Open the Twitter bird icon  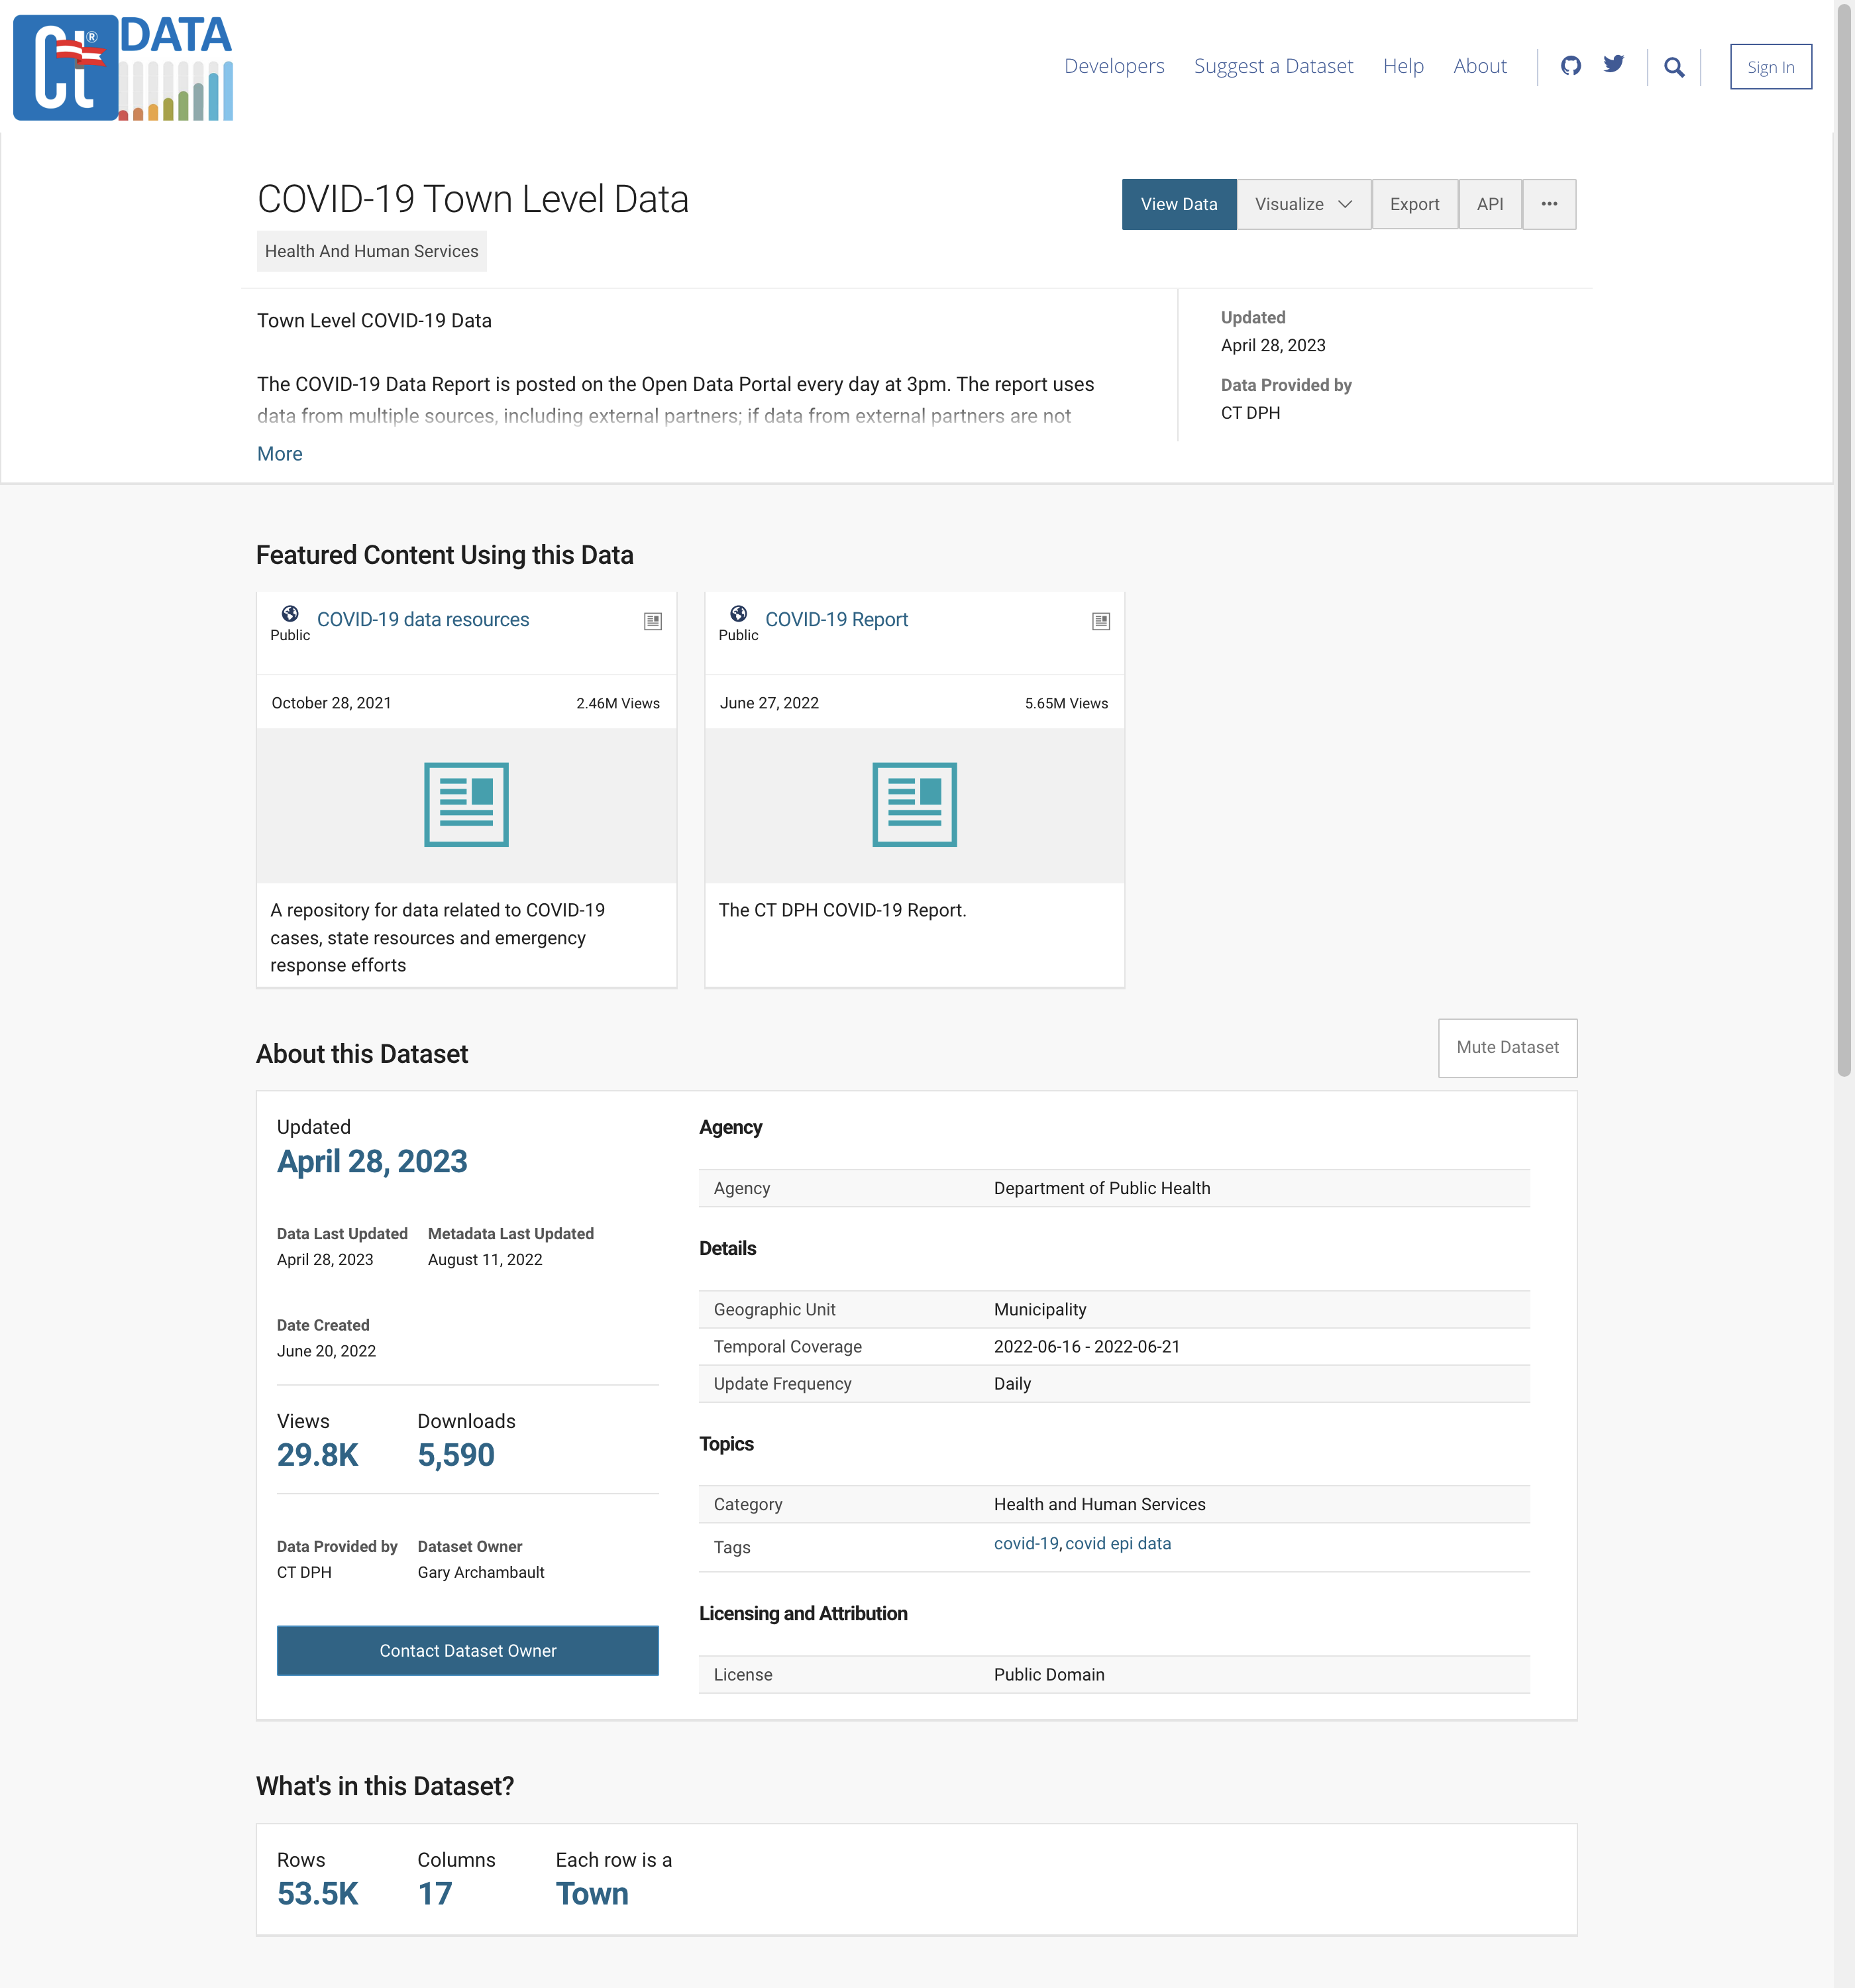point(1613,65)
